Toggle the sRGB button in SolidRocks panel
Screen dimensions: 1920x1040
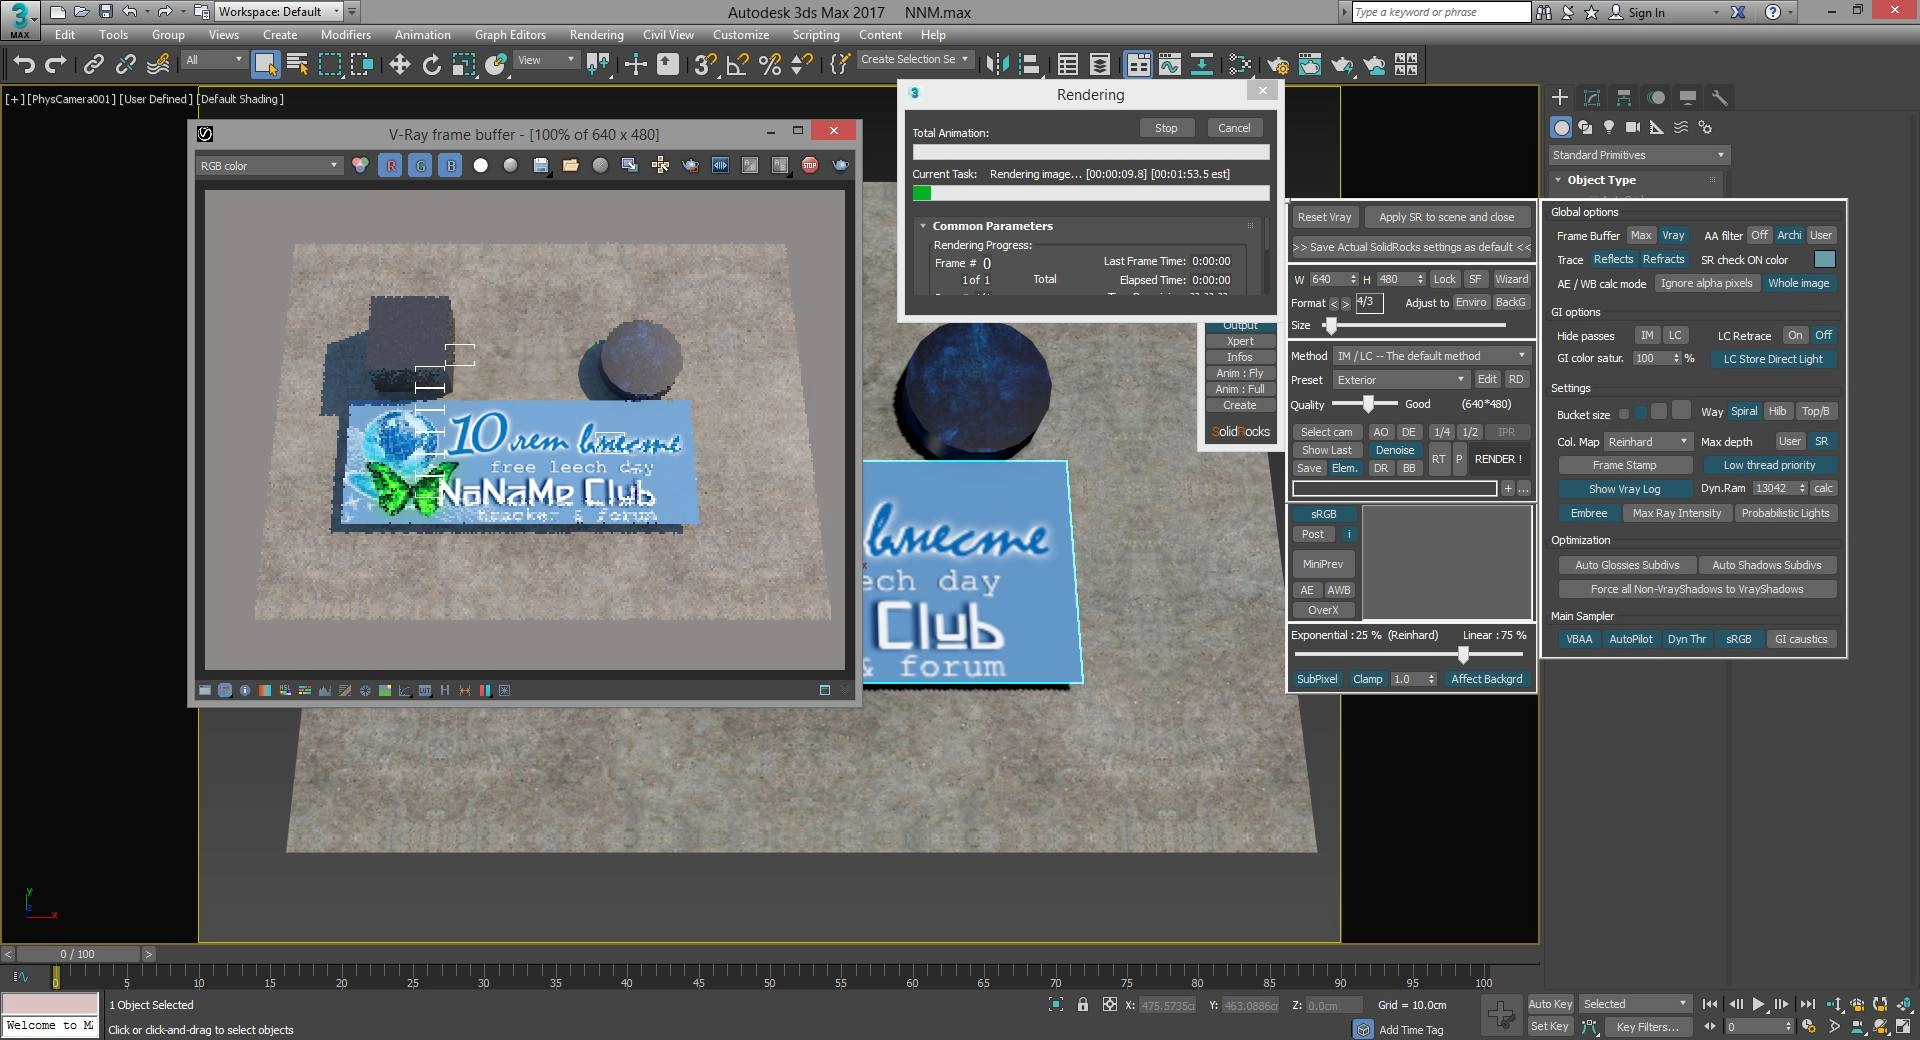1323,514
